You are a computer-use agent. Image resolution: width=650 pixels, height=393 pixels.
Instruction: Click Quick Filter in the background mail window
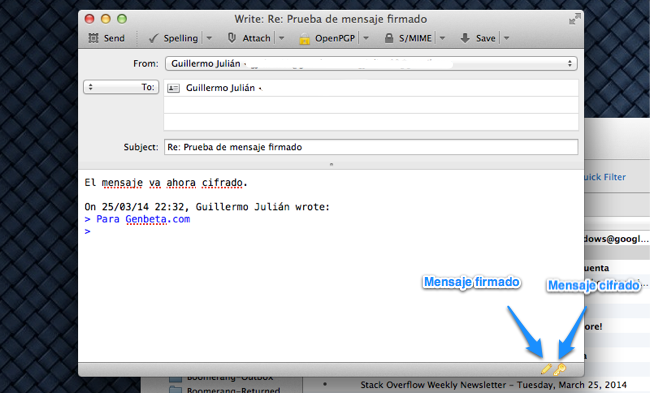pyautogui.click(x=605, y=177)
